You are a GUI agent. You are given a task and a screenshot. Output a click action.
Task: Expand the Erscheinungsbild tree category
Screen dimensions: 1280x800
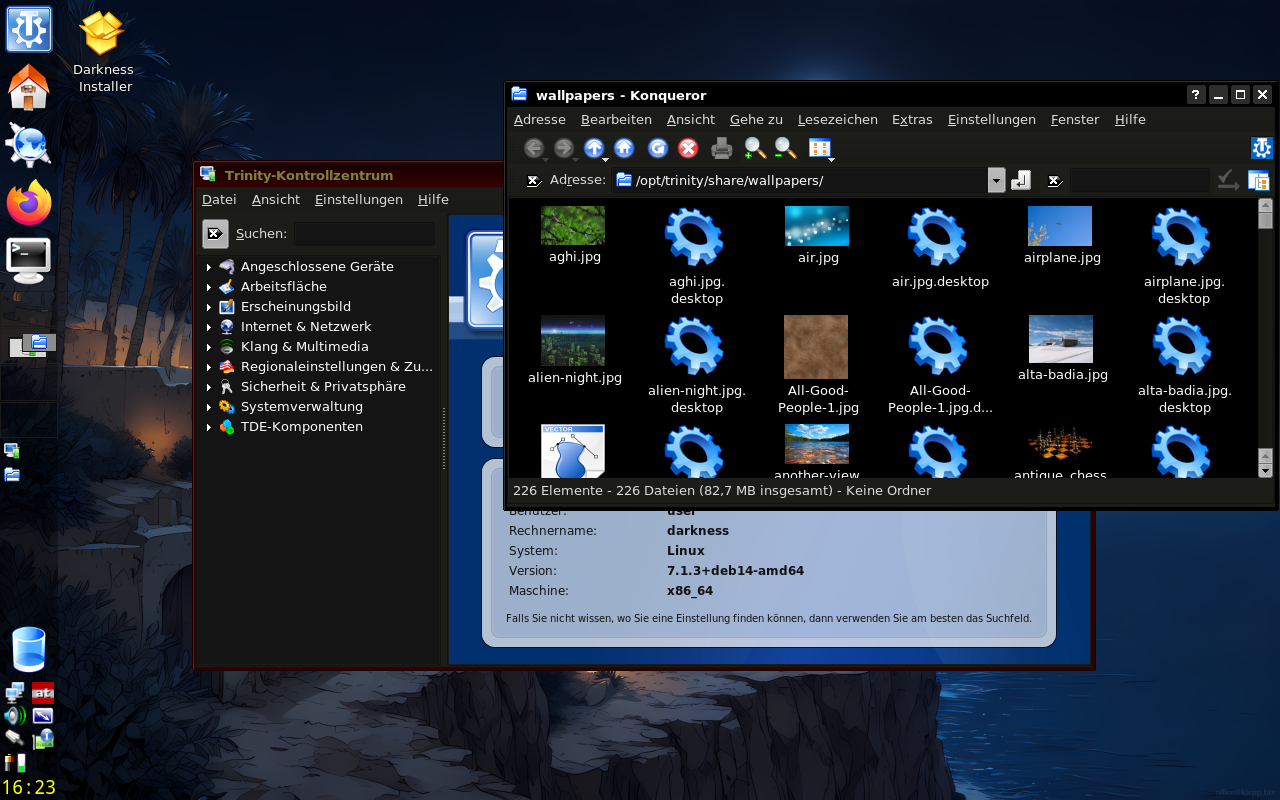(x=209, y=307)
